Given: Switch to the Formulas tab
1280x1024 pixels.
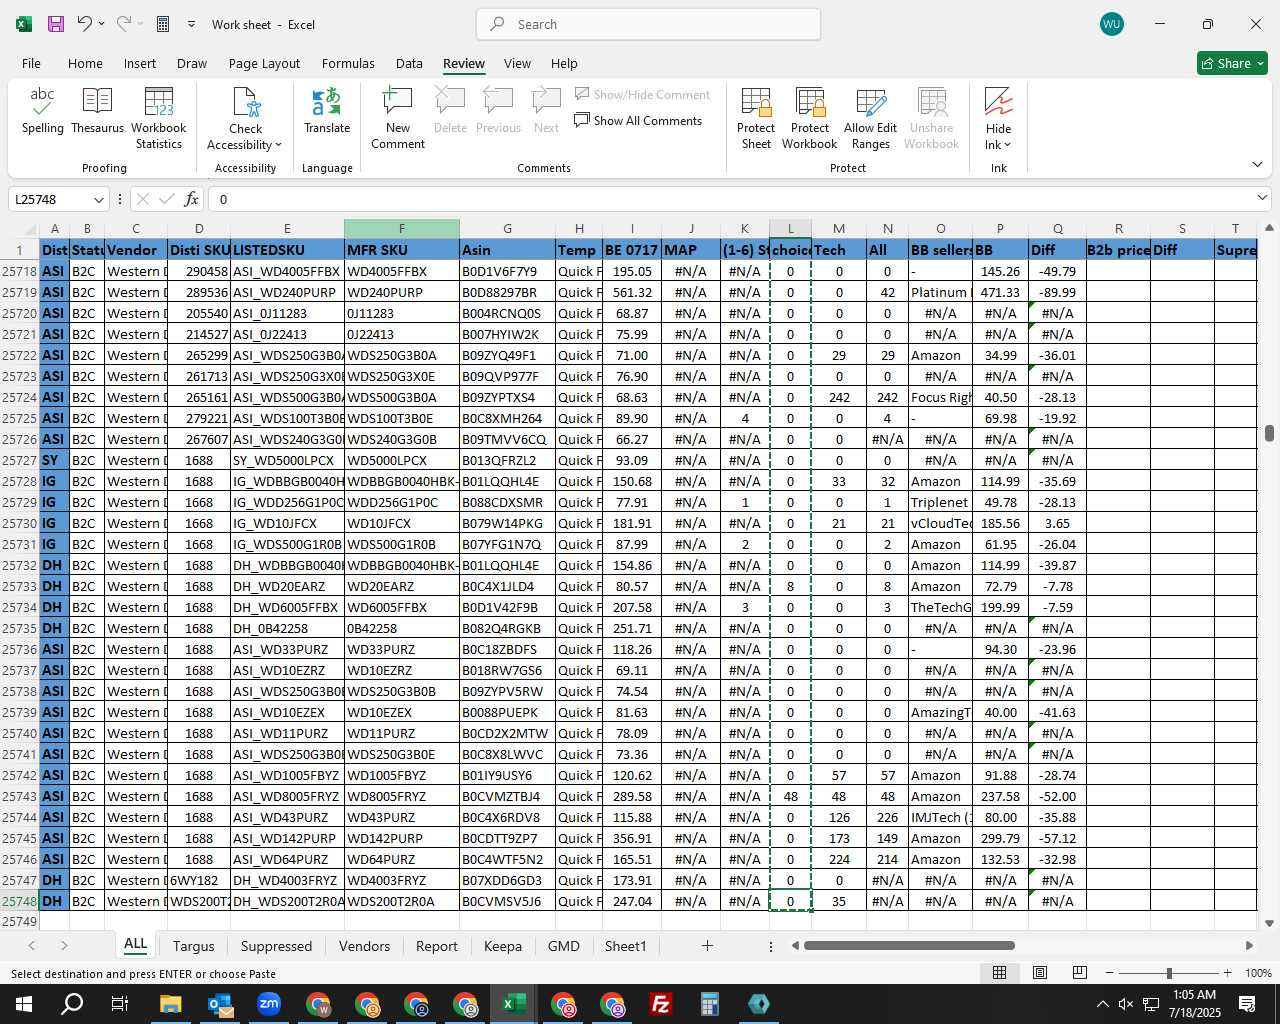Looking at the screenshot, I should coord(348,63).
